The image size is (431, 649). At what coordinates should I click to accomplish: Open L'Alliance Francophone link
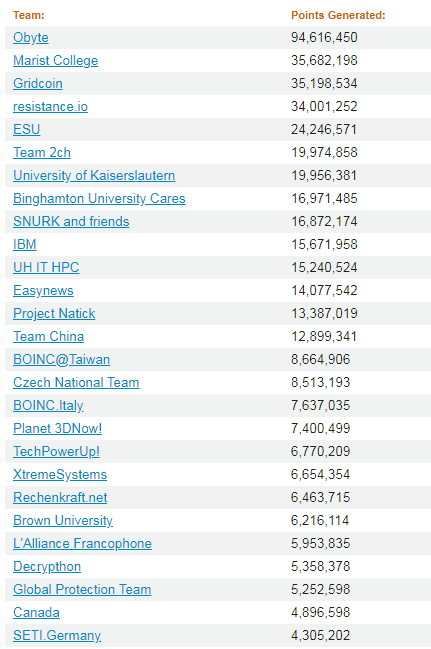point(82,543)
